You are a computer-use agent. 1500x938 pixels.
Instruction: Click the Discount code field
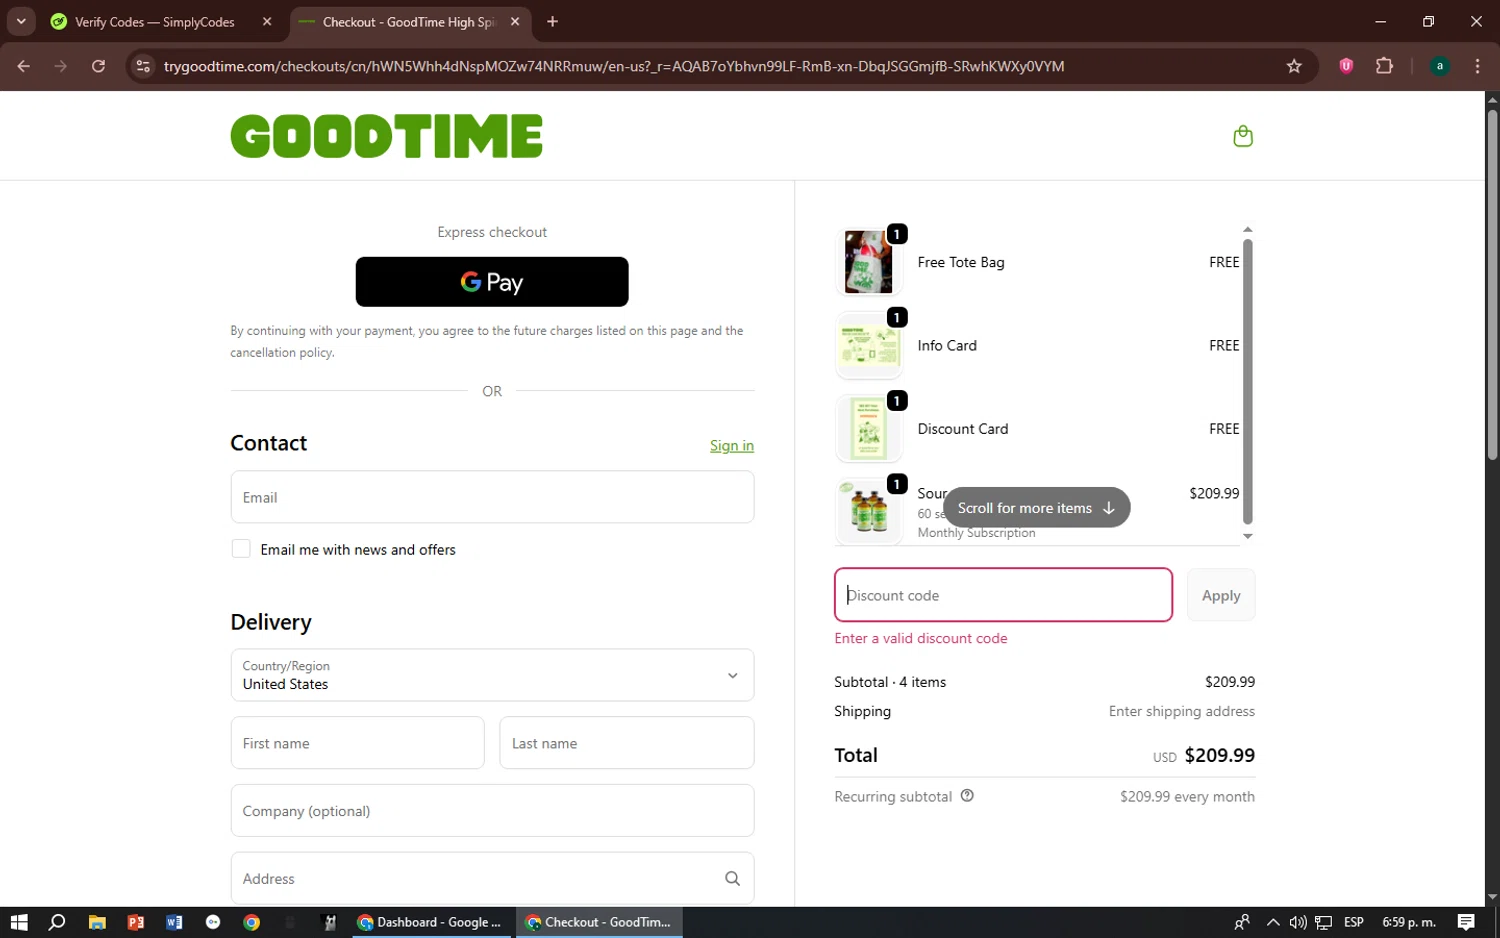coord(1003,595)
